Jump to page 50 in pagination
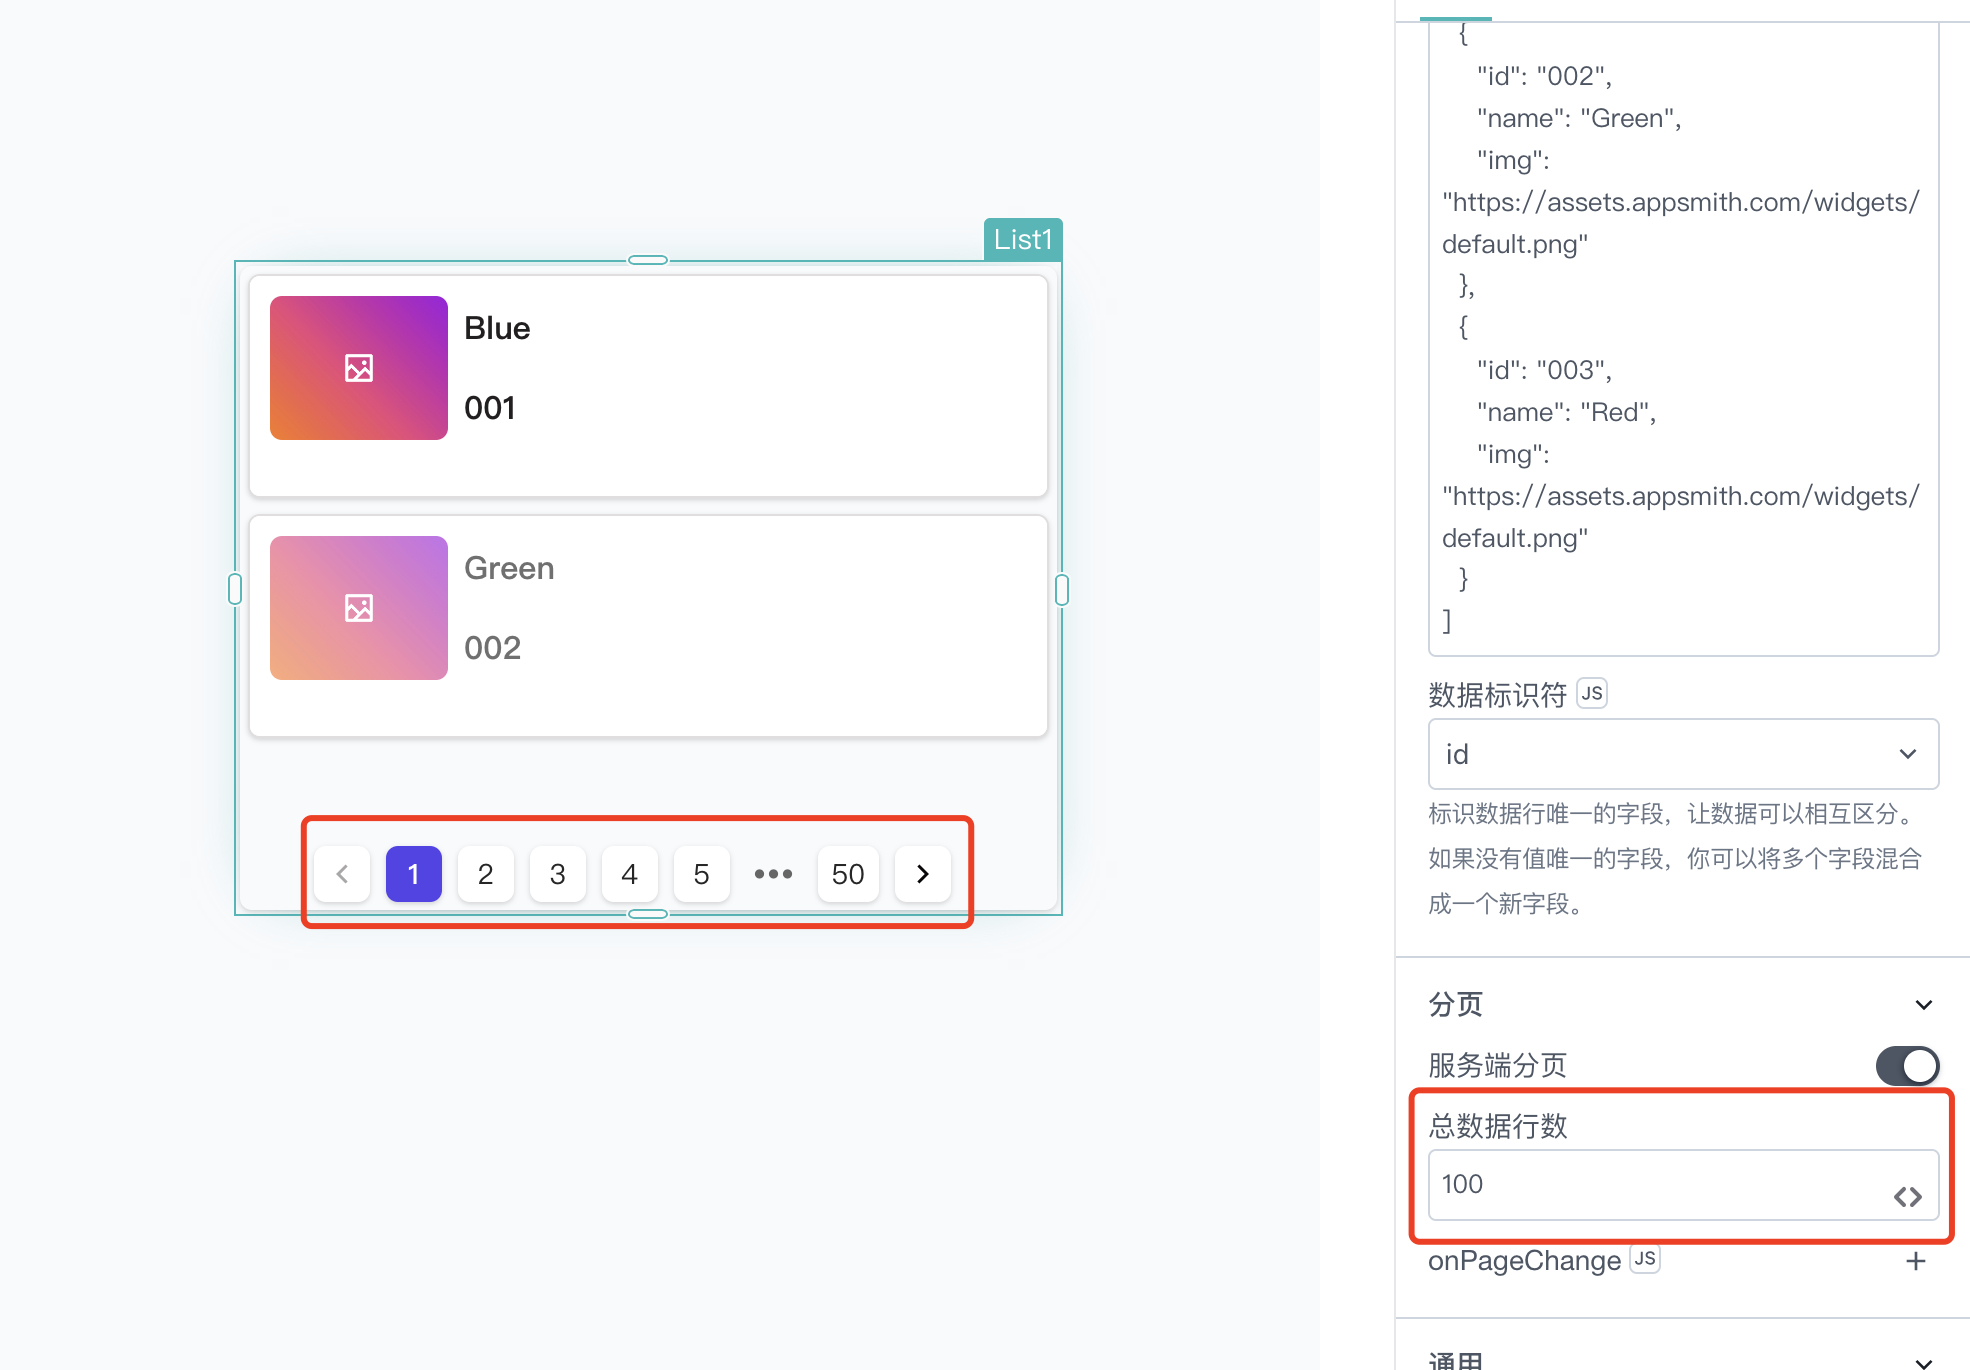Screen dimensions: 1970x1370 click(848, 874)
